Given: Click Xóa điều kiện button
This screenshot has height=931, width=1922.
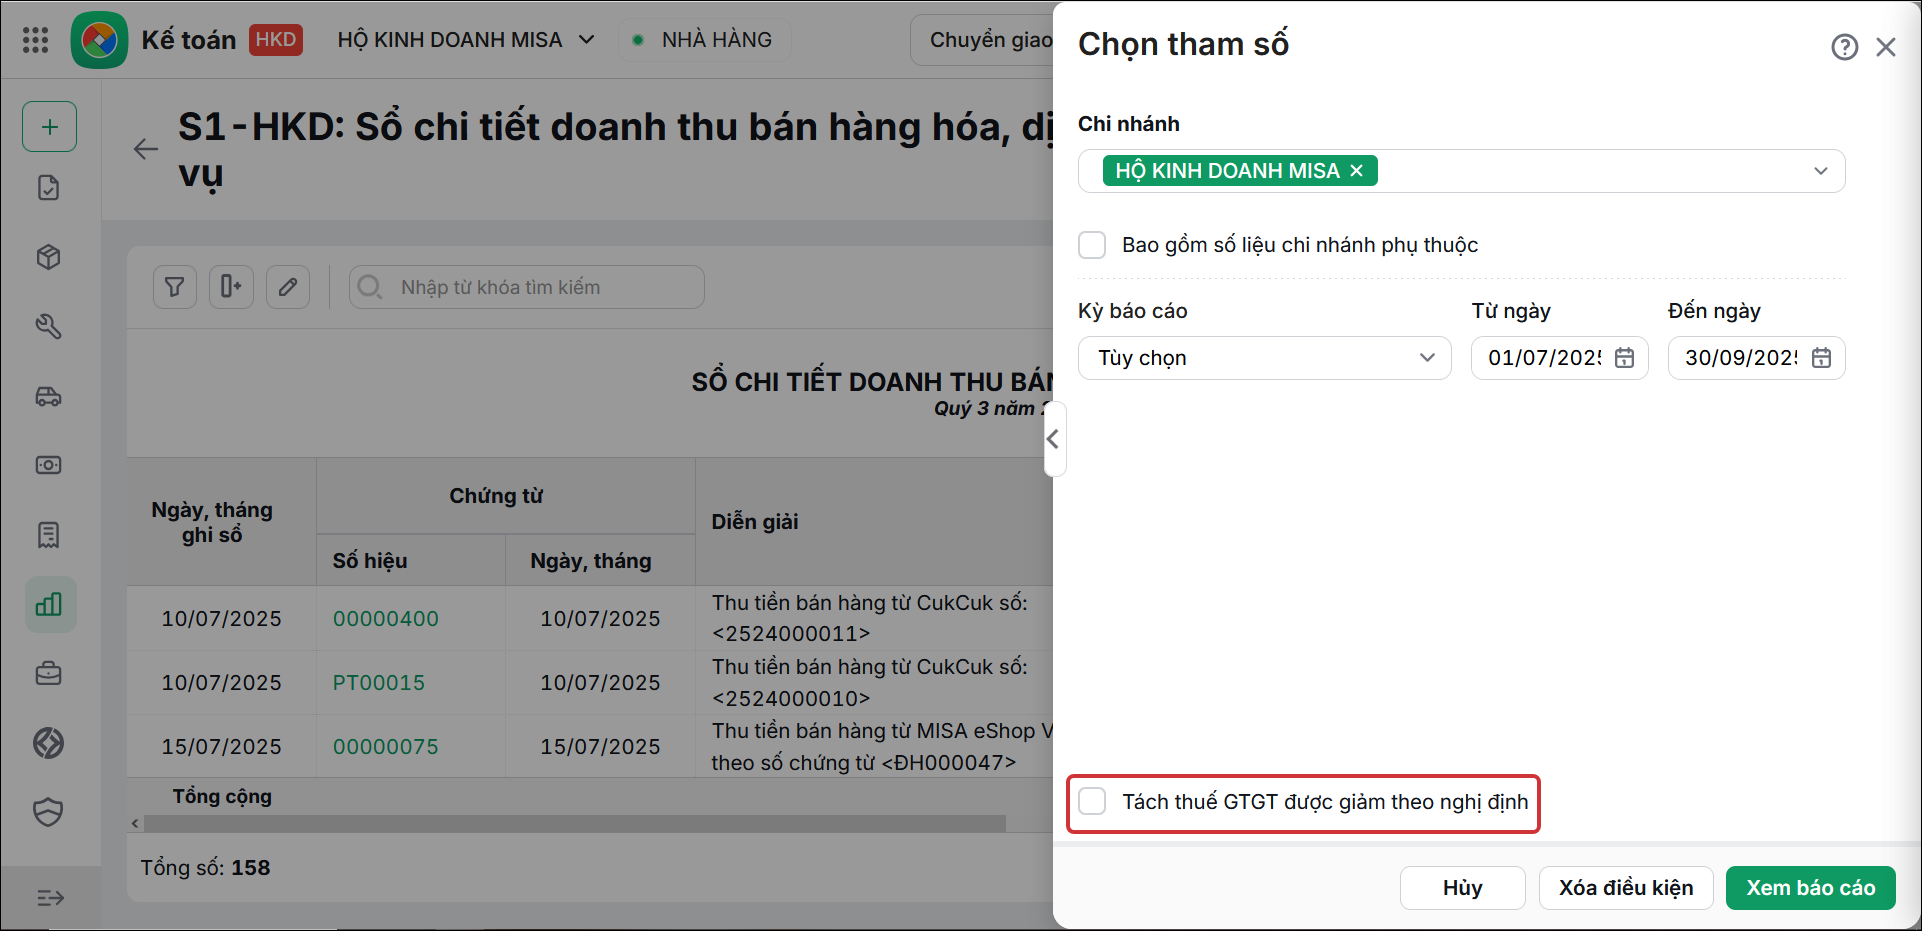Looking at the screenshot, I should (1626, 888).
